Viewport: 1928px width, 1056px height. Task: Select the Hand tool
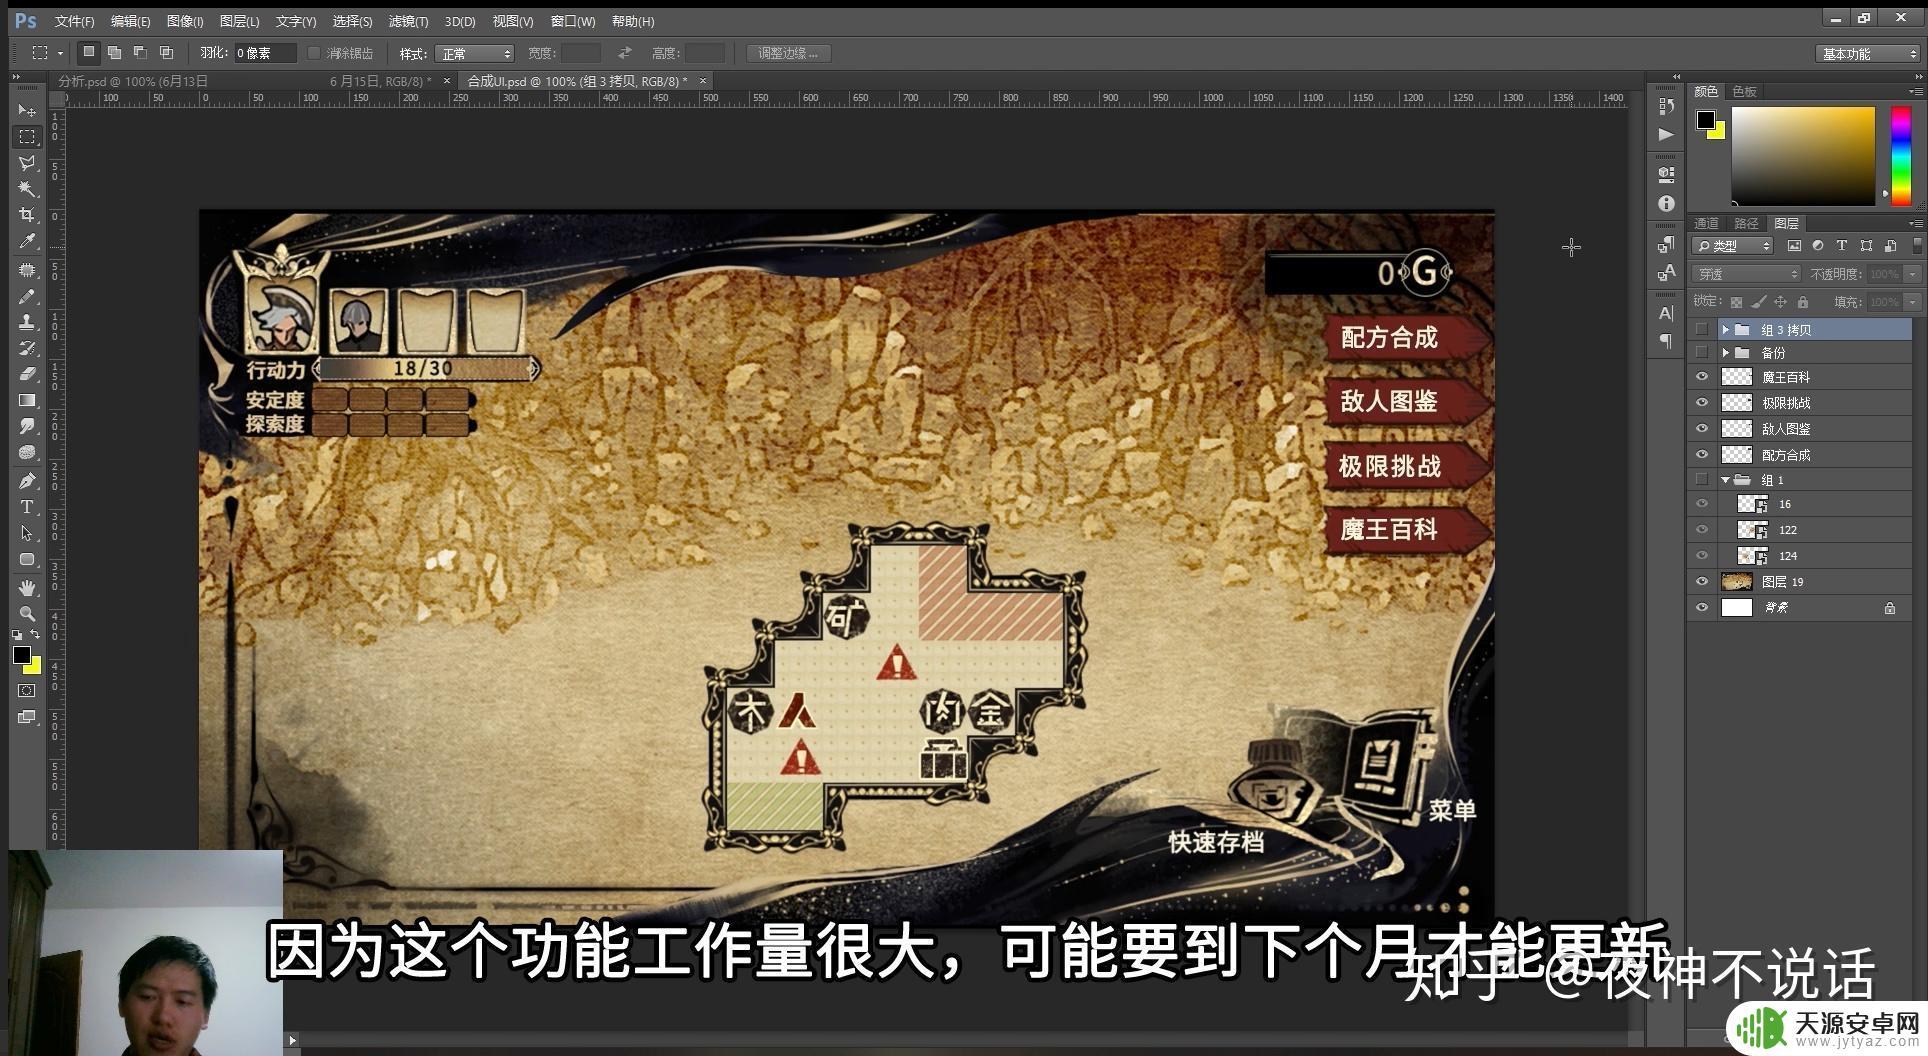point(27,588)
